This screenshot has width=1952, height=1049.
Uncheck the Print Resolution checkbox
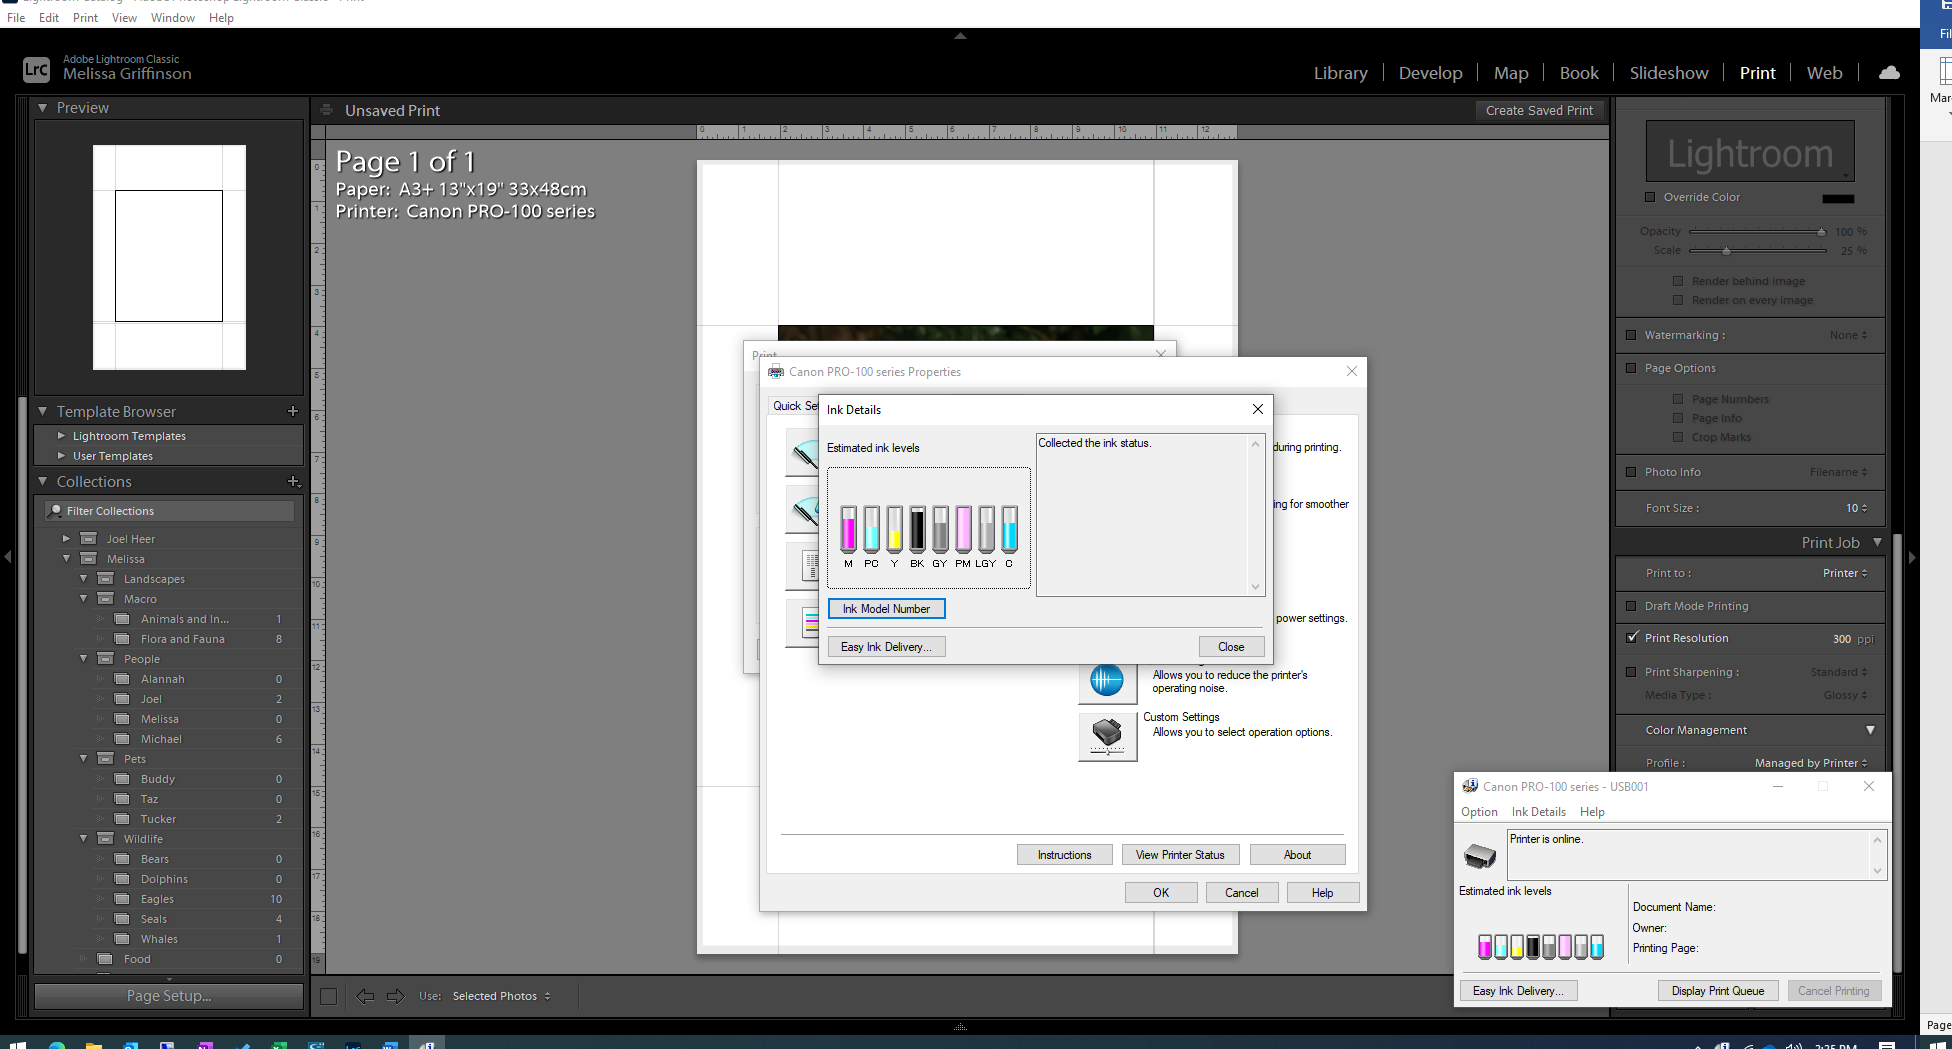[1632, 638]
